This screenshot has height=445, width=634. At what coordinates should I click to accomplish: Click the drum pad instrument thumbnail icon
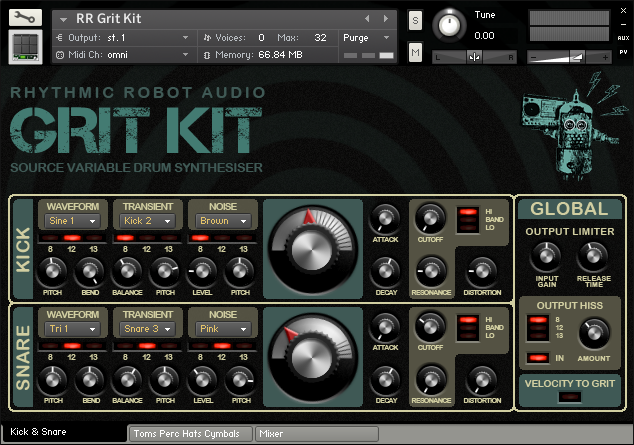pos(25,47)
